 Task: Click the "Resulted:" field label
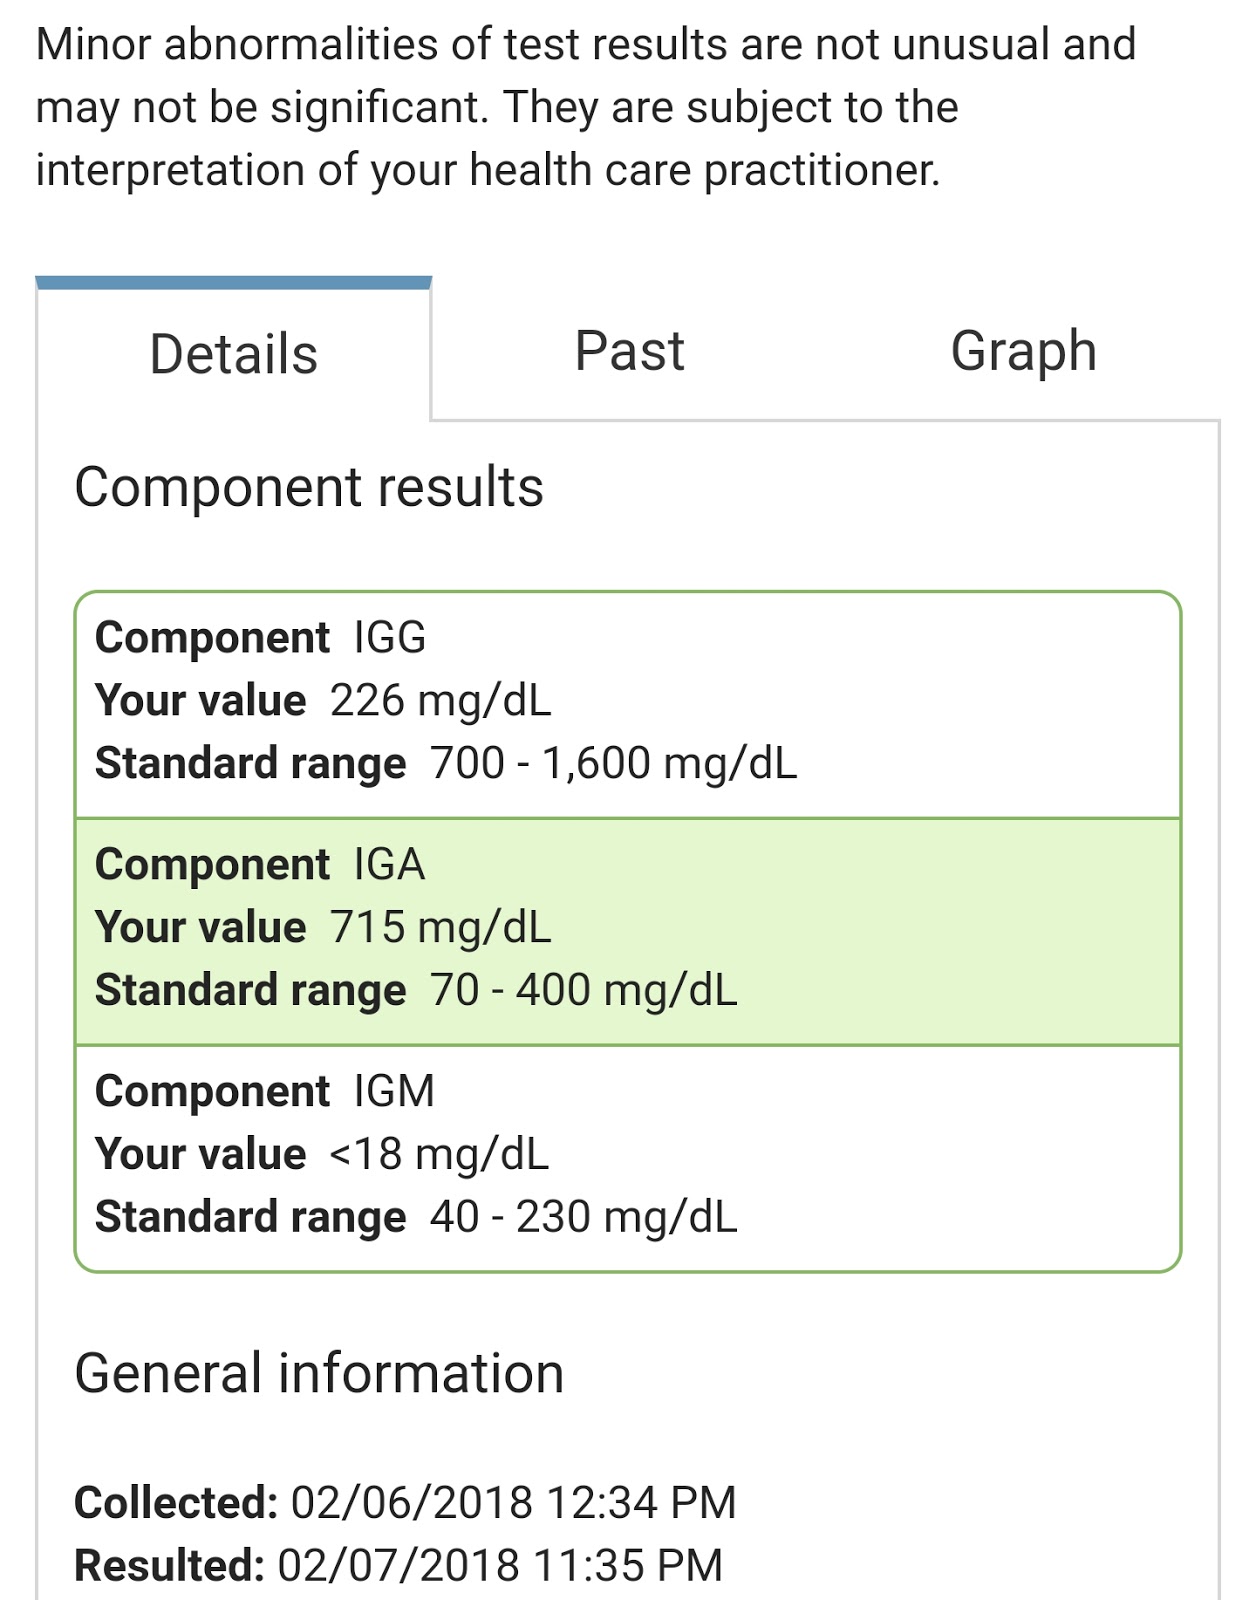pyautogui.click(x=169, y=1566)
